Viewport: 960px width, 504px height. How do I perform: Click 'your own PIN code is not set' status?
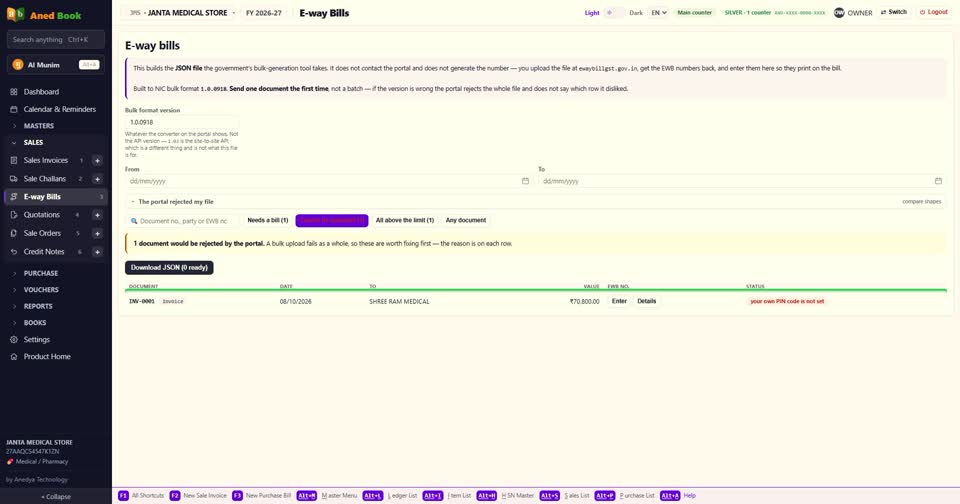click(787, 301)
